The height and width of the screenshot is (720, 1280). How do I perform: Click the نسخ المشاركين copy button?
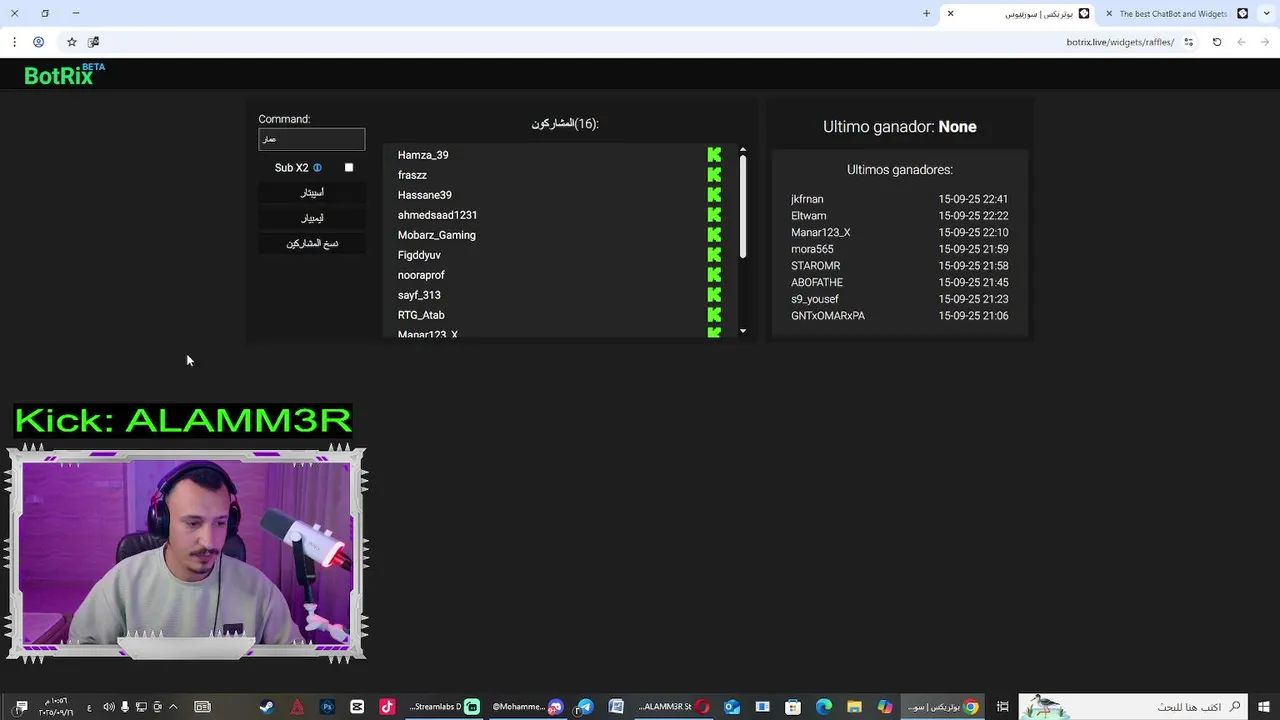312,244
